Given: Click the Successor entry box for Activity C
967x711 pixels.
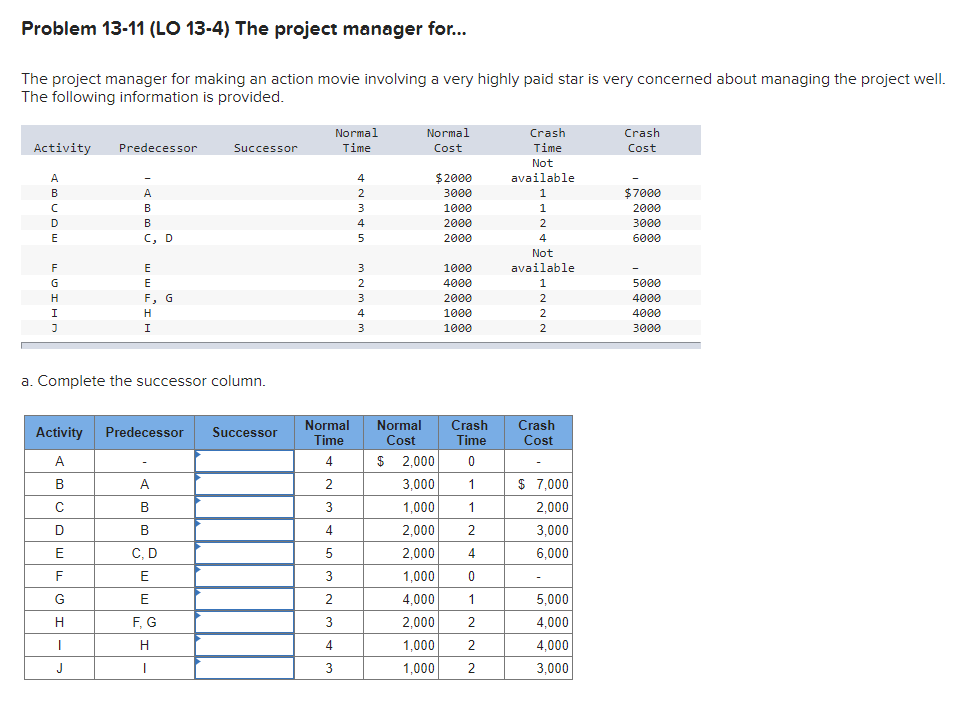Looking at the screenshot, I should [244, 507].
